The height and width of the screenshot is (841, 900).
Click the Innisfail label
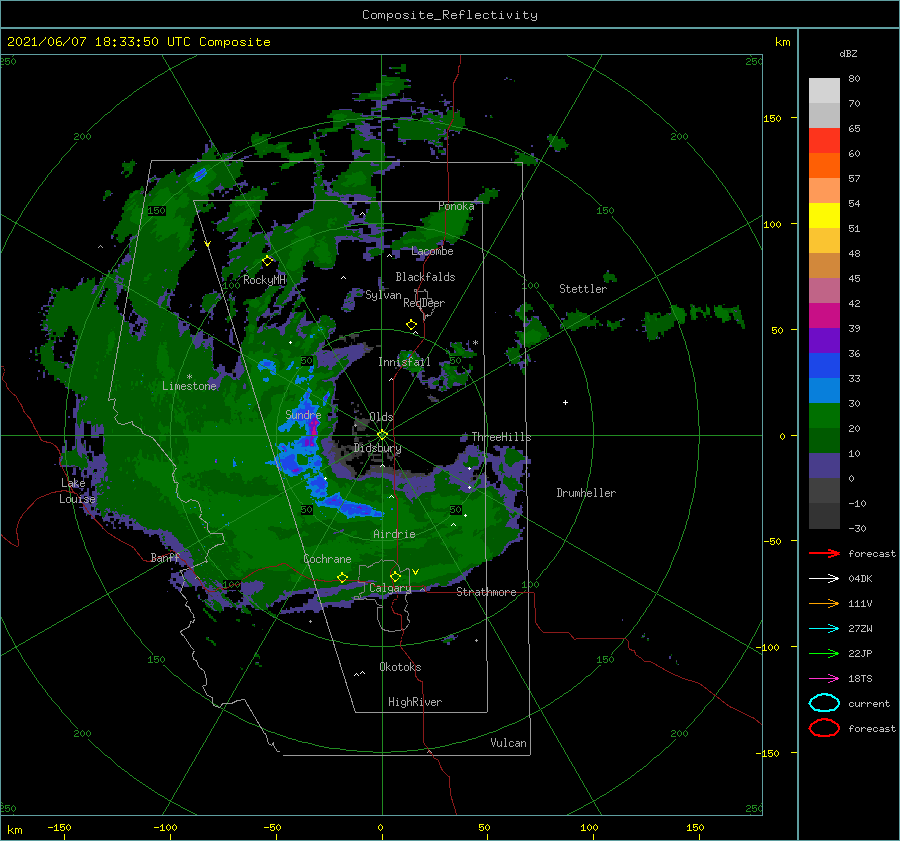tap(404, 362)
